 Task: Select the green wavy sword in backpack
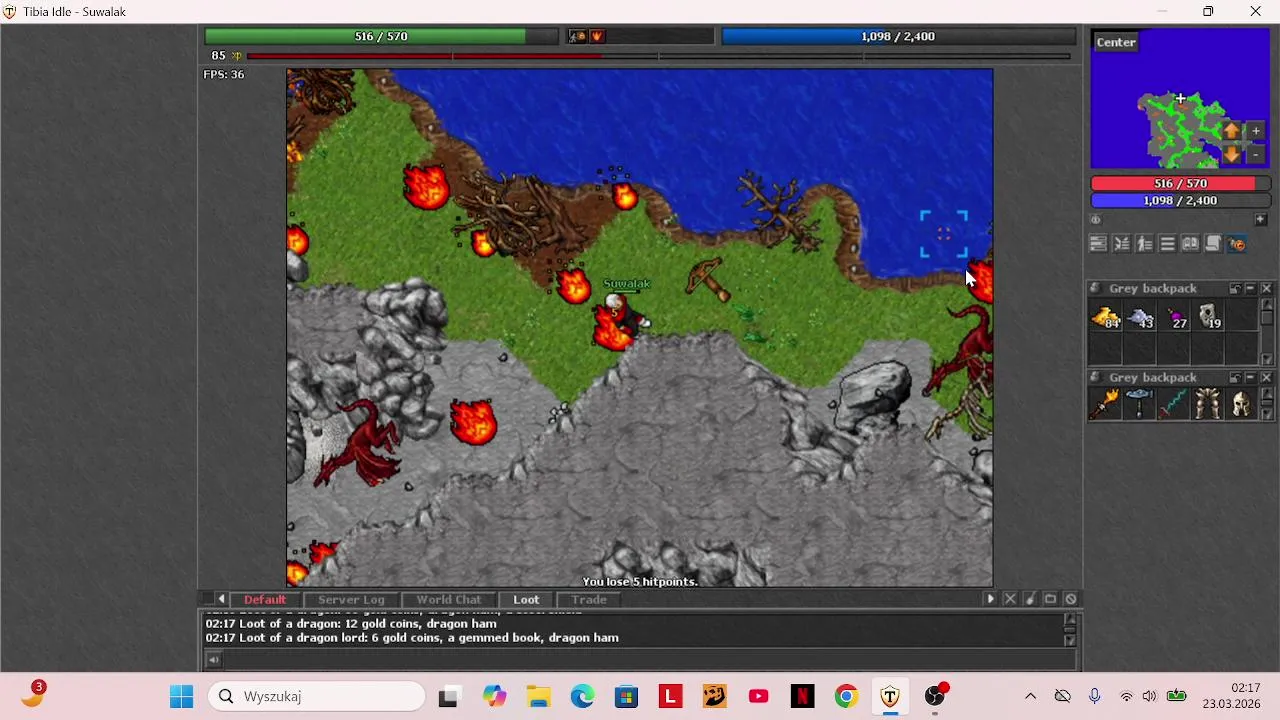coord(1174,404)
